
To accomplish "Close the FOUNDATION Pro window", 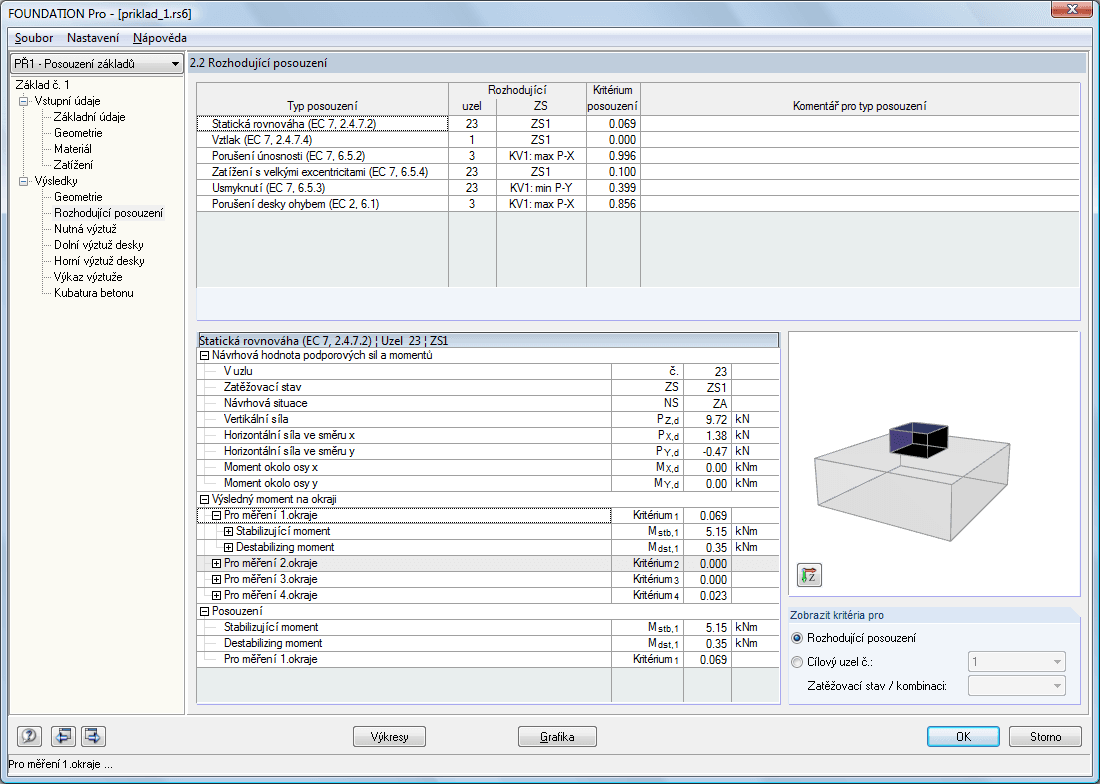I will click(1071, 9).
